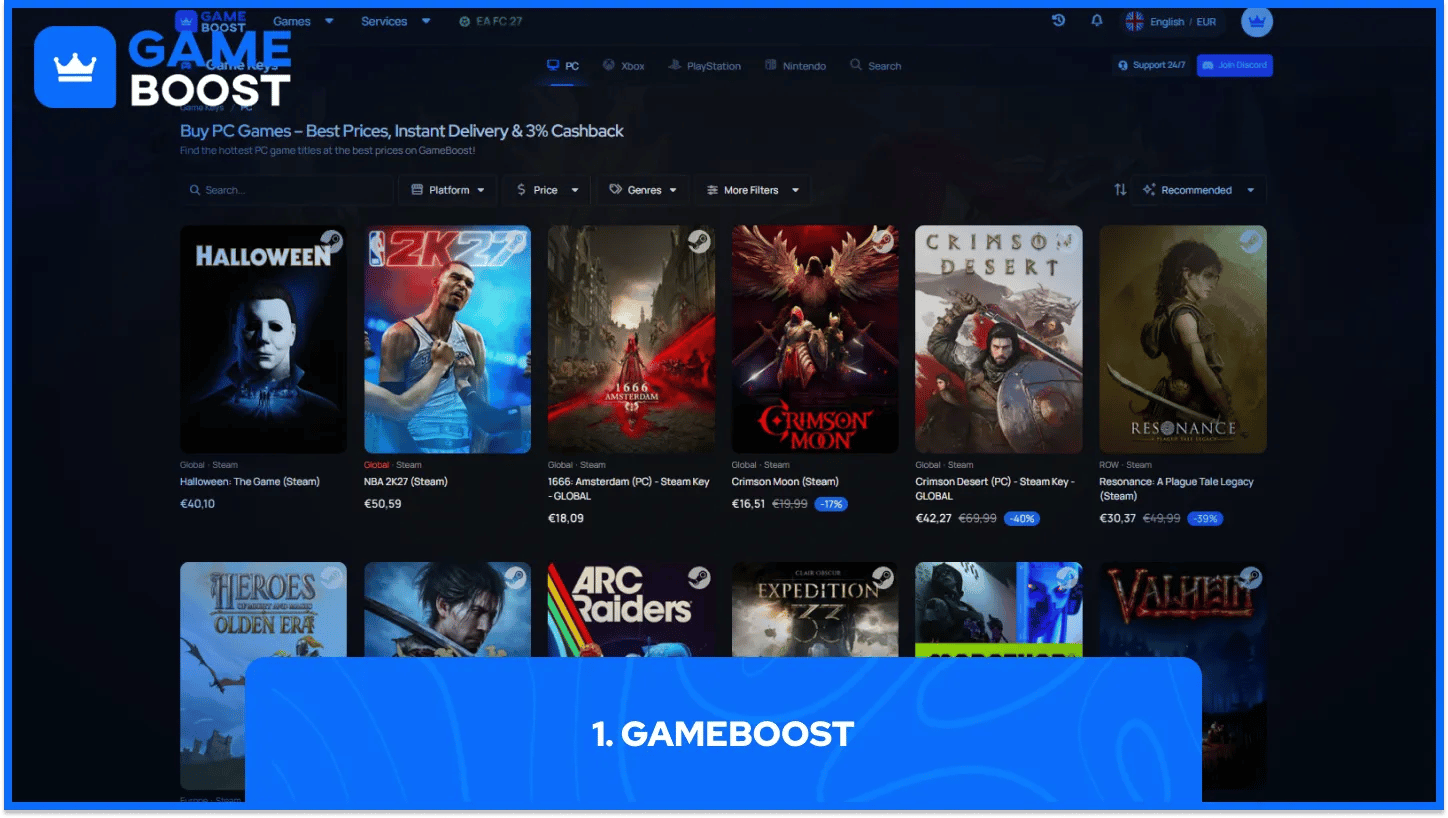
Task: Open the Genres filter dropdown
Action: pos(643,190)
